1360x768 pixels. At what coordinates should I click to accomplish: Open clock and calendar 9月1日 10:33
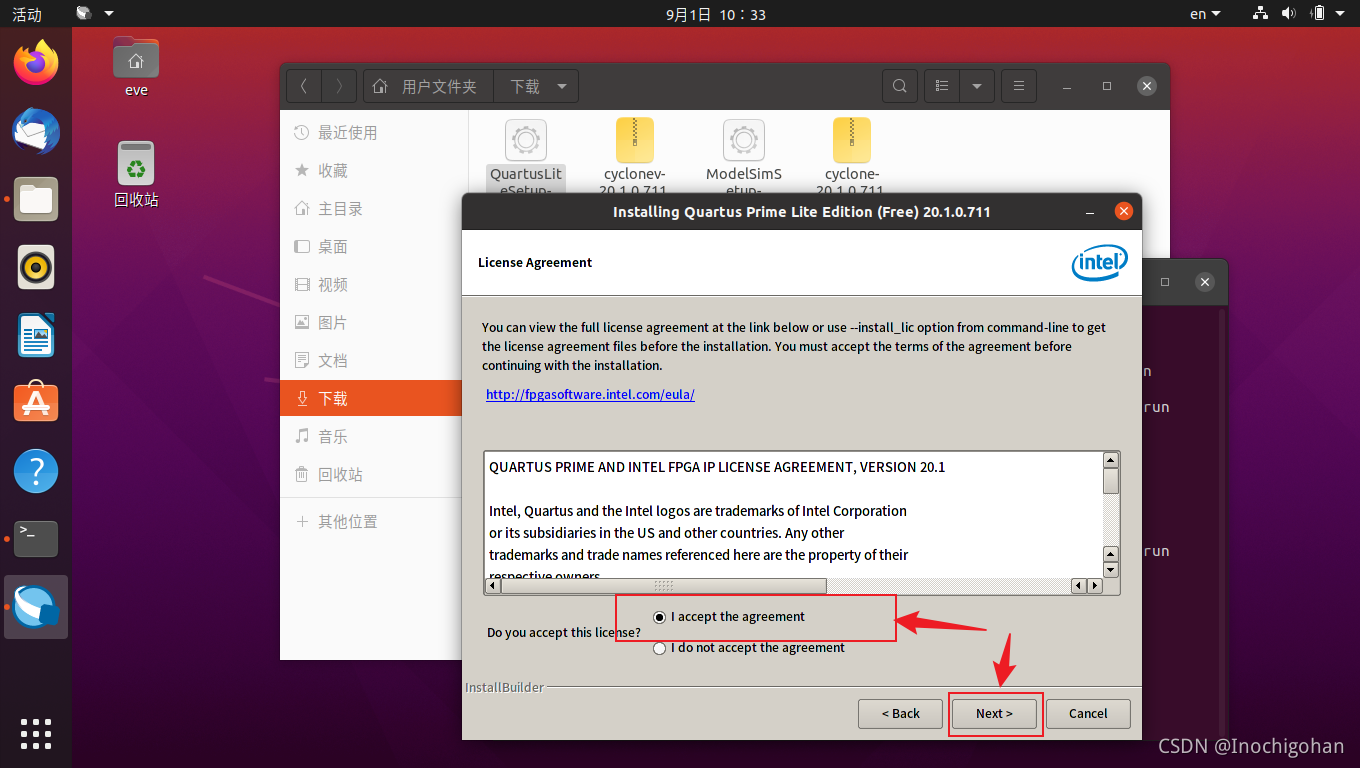click(x=715, y=14)
